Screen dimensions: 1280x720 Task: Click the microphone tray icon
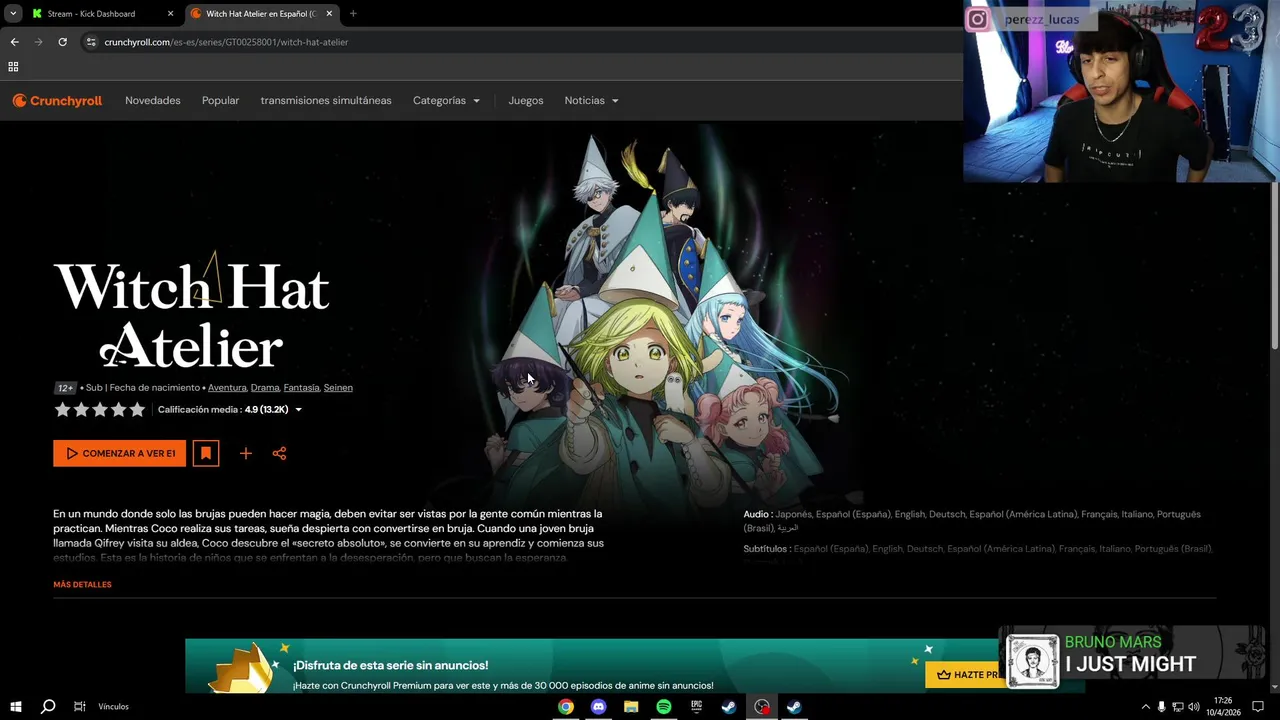1162,707
